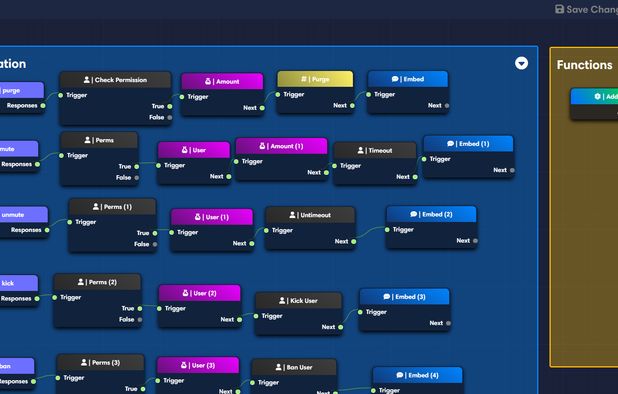Click the money bag icon on User (3) node
Viewport: 618px width, 394px height.
(184, 365)
